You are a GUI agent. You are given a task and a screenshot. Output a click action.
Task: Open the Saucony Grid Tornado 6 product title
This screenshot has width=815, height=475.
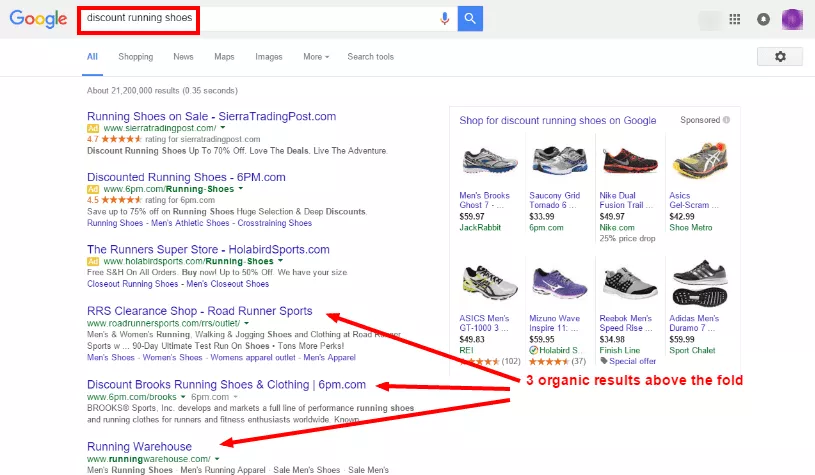[x=555, y=200]
